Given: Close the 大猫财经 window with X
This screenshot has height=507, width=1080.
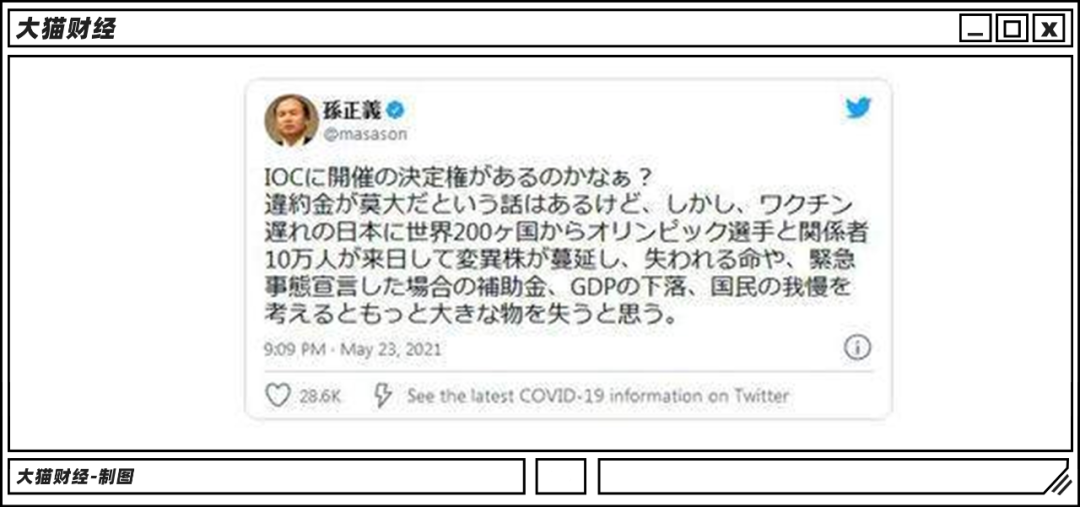Looking at the screenshot, I should tap(1048, 29).
